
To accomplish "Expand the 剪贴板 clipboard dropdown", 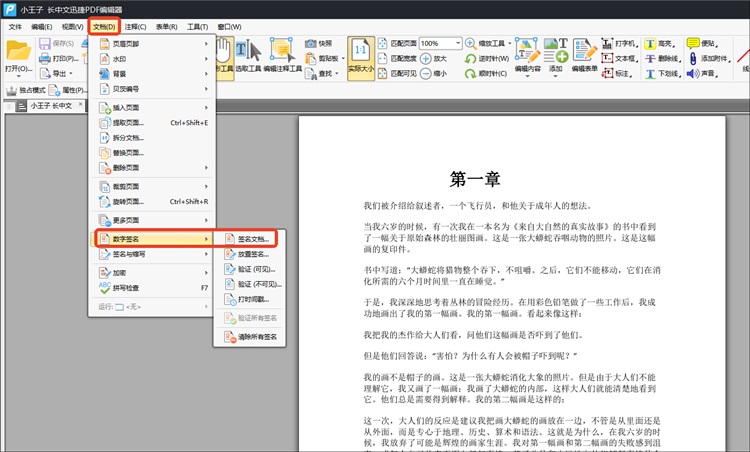I will [x=342, y=58].
